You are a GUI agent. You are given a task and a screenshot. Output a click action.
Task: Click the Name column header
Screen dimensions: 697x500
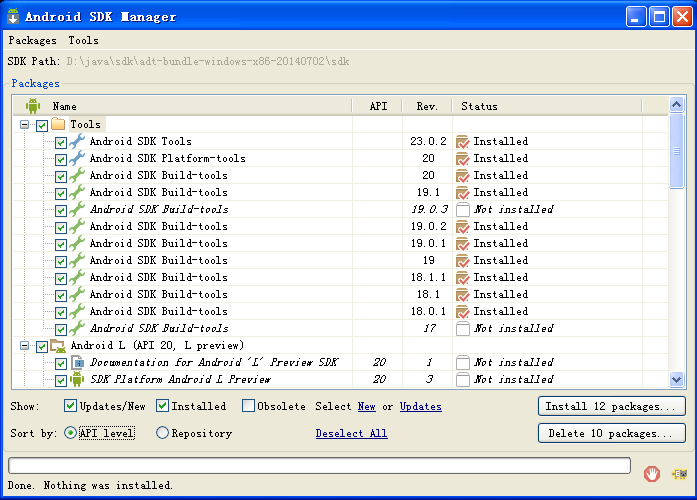[x=182, y=106]
